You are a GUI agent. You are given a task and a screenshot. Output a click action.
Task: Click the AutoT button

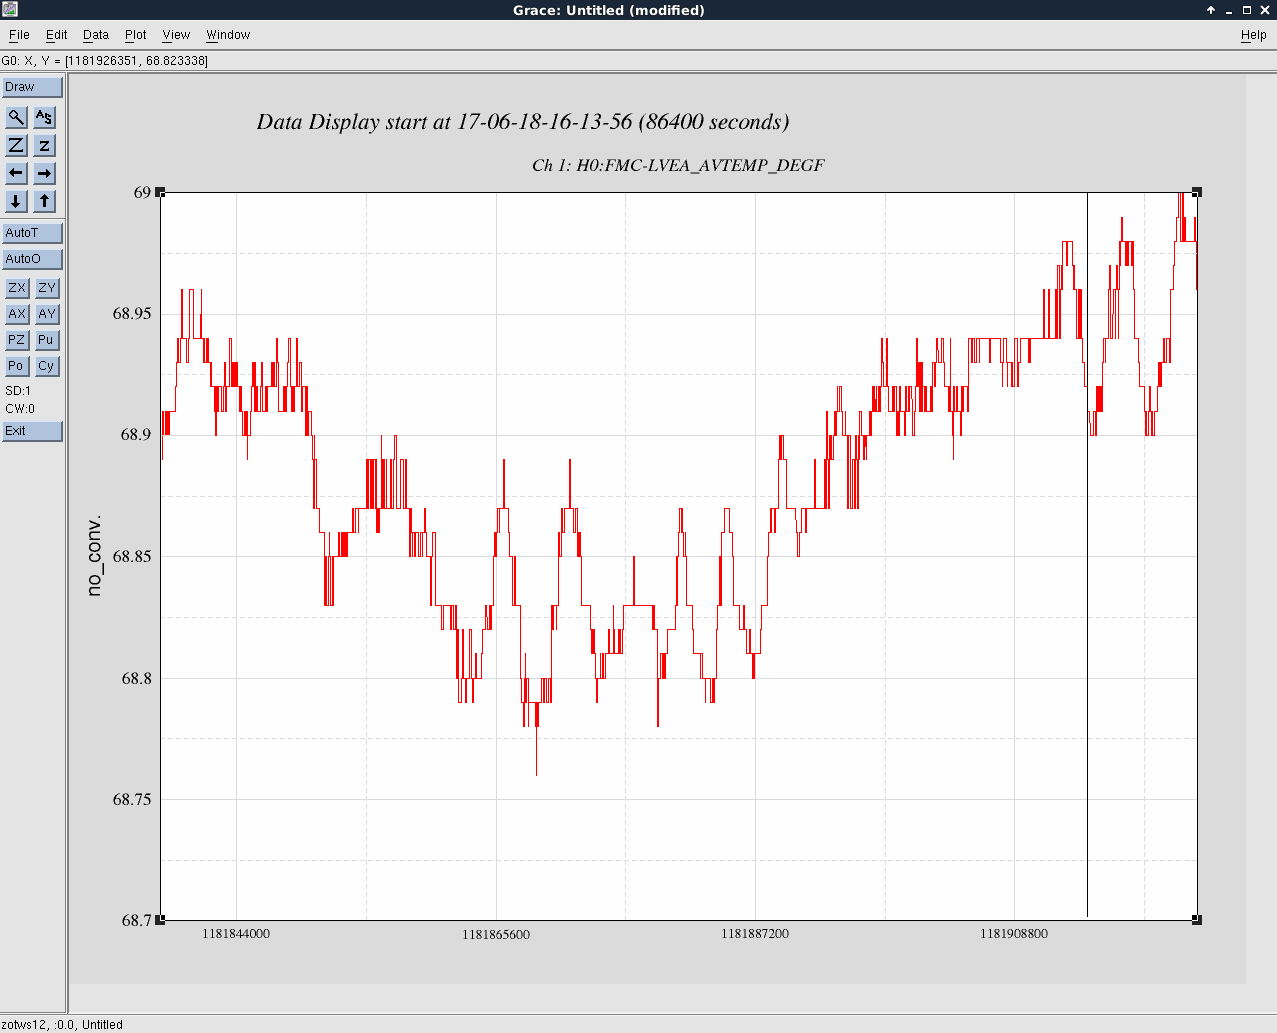(x=32, y=233)
